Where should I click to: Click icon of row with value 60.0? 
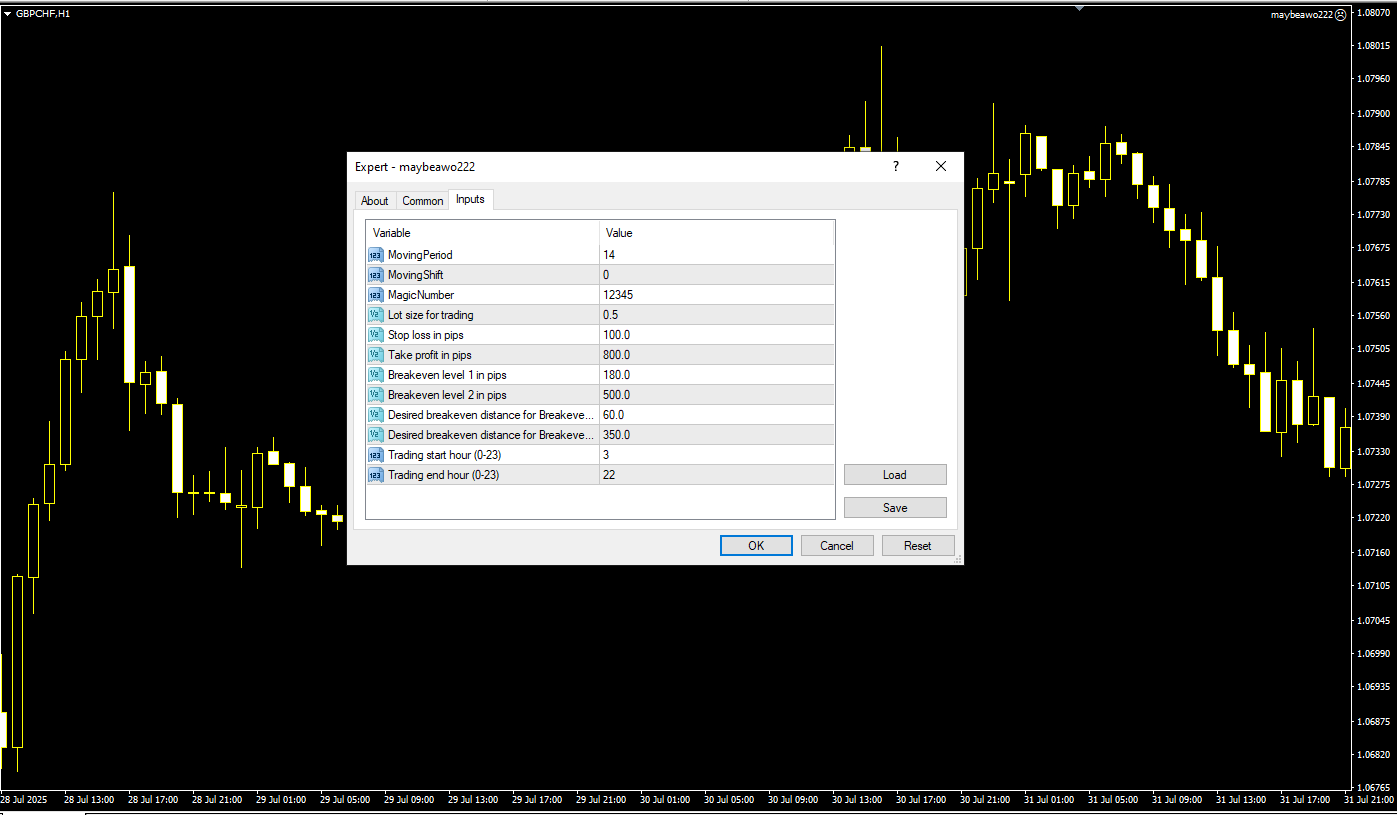coord(375,415)
